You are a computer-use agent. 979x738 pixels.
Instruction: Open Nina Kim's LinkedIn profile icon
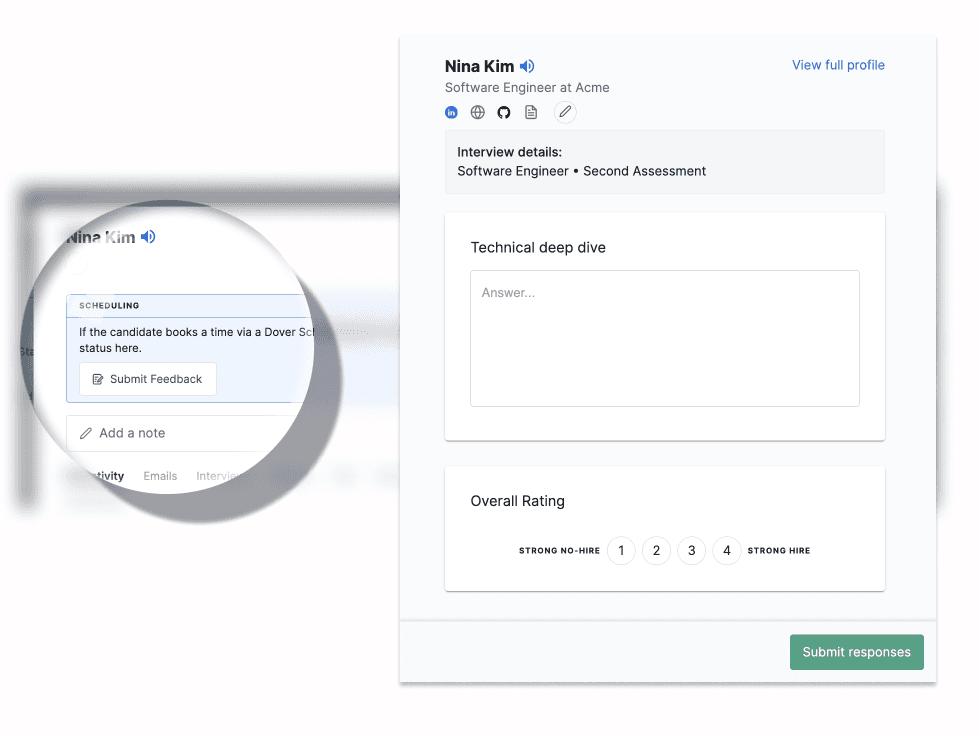[451, 112]
